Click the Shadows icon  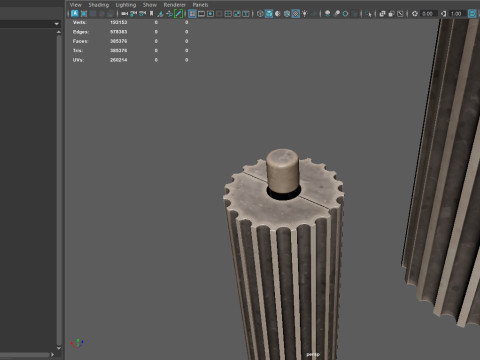coord(314,13)
